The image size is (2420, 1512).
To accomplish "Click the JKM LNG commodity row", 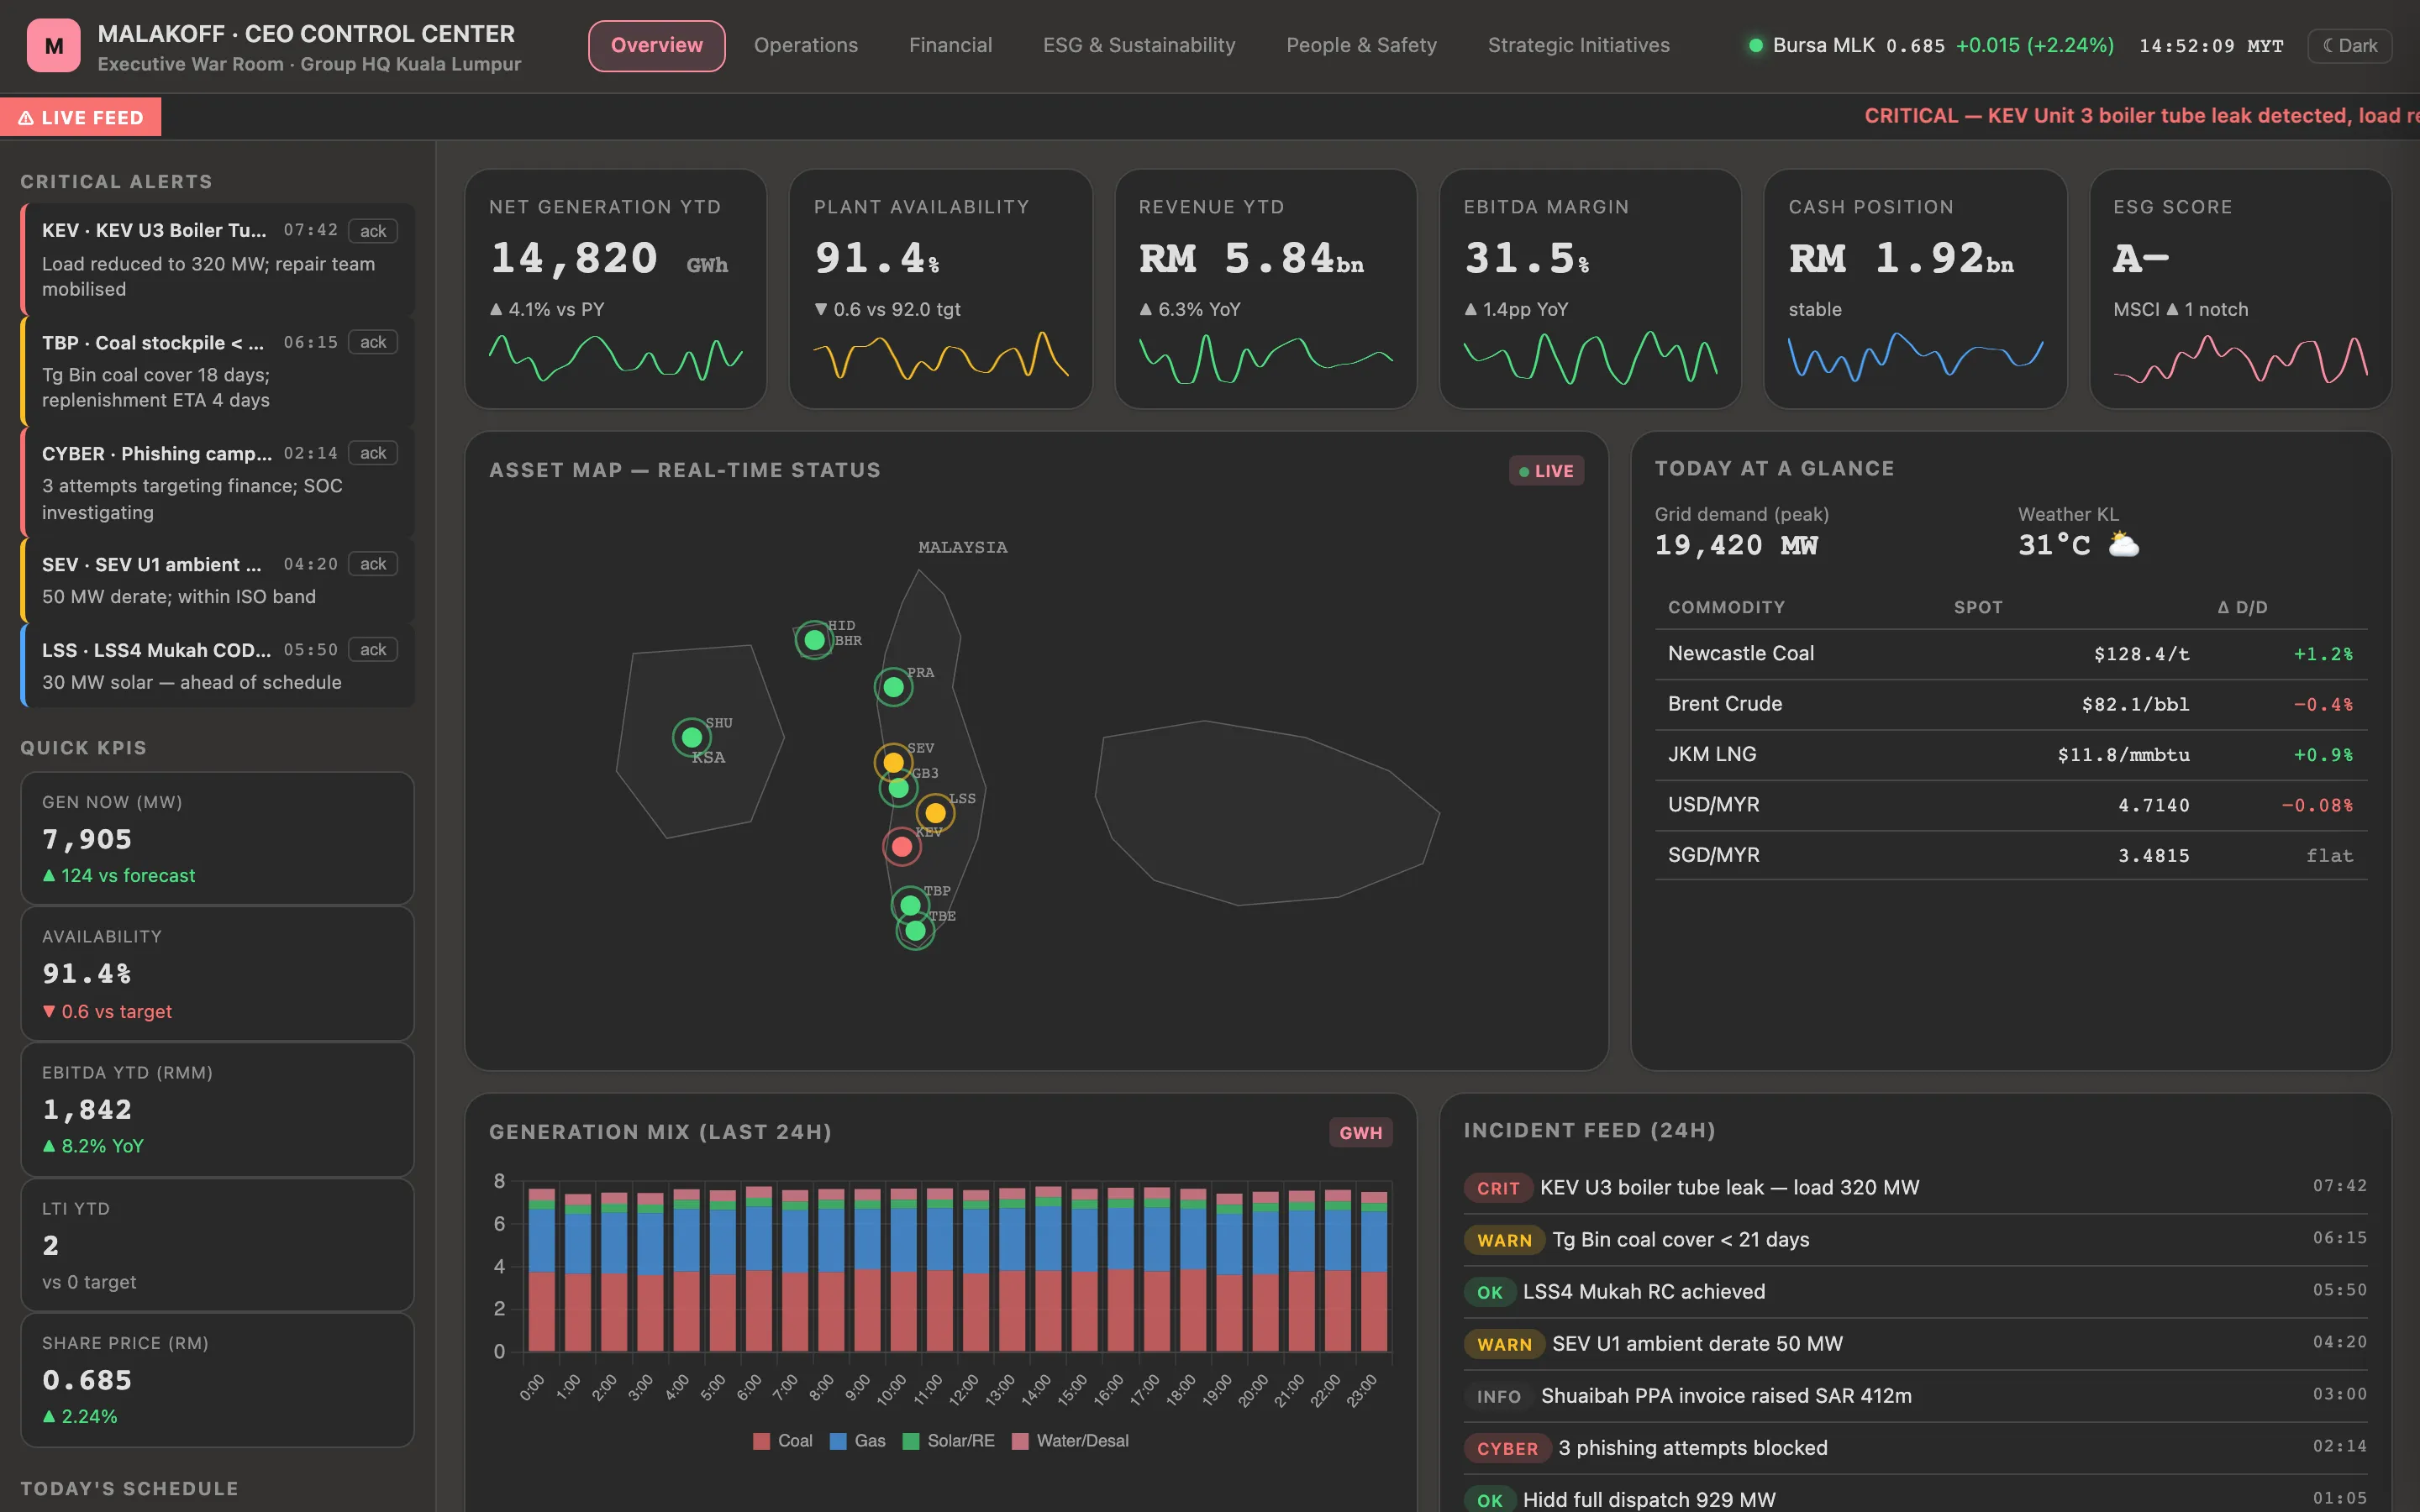I will coord(2010,755).
